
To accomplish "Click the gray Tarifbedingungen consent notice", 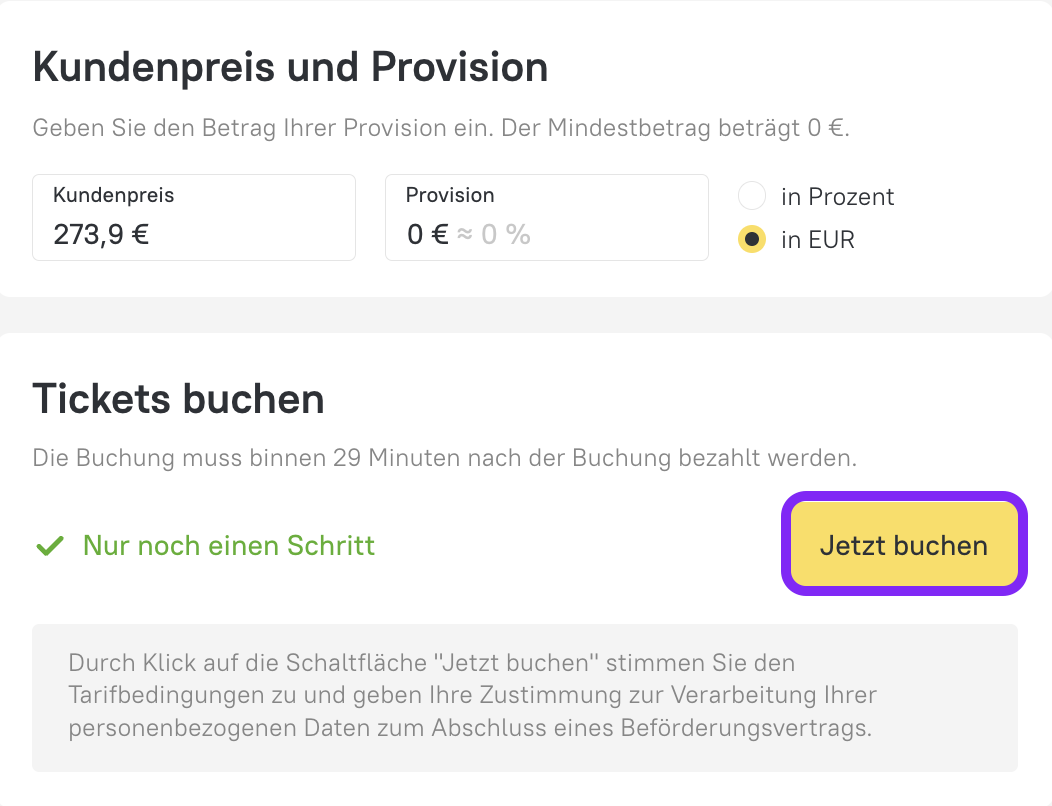I will 524,696.
